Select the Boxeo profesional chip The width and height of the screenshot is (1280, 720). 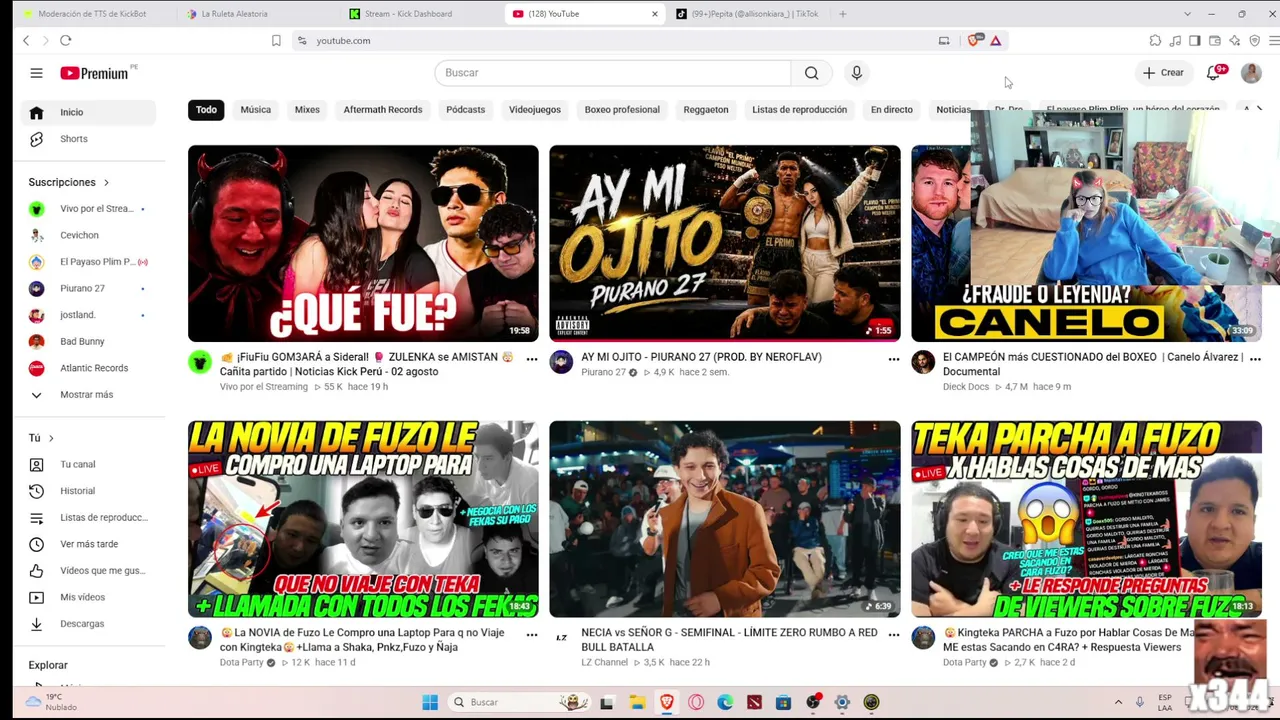coord(622,110)
